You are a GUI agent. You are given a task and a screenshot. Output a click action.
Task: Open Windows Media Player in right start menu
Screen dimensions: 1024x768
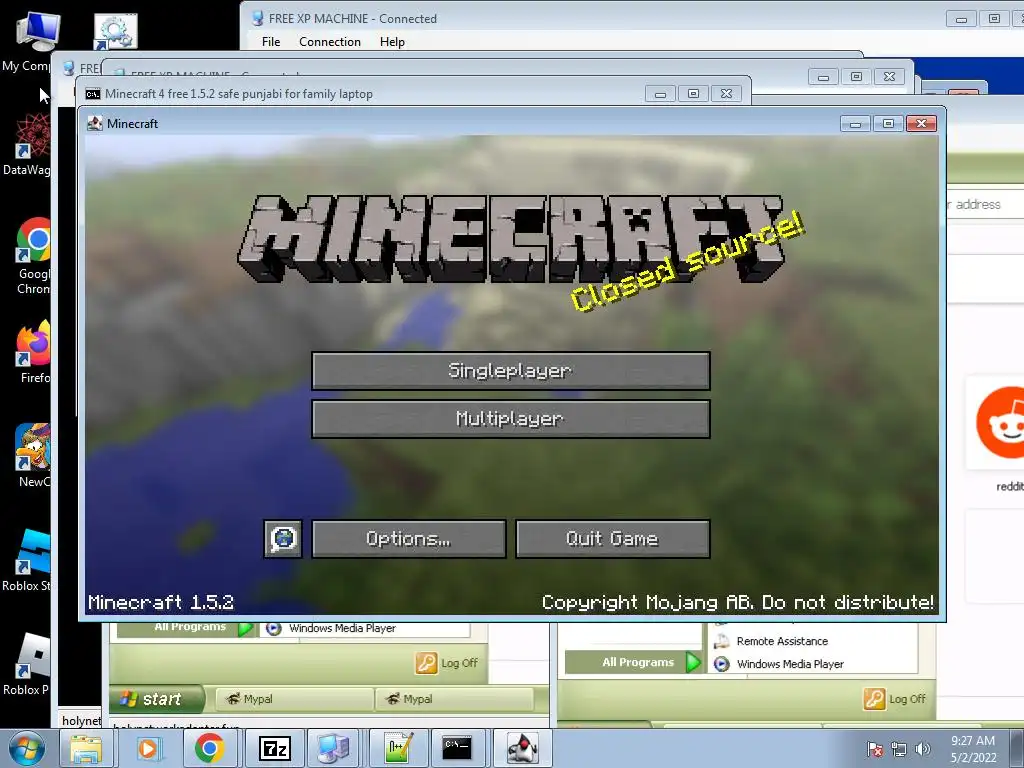click(x=779, y=664)
